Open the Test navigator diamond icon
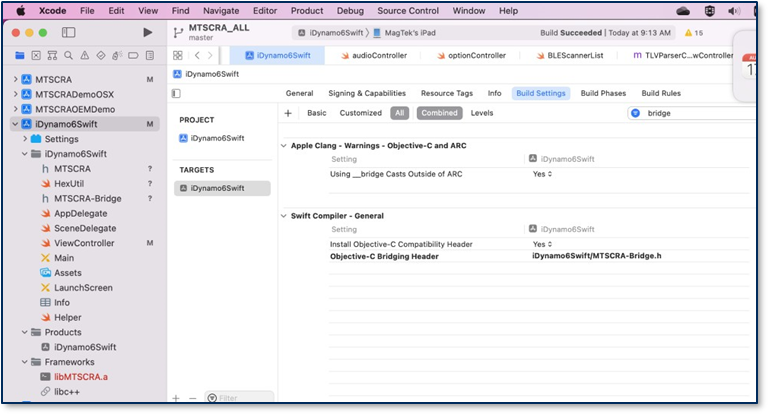This screenshot has height=414, width=768. pos(101,55)
